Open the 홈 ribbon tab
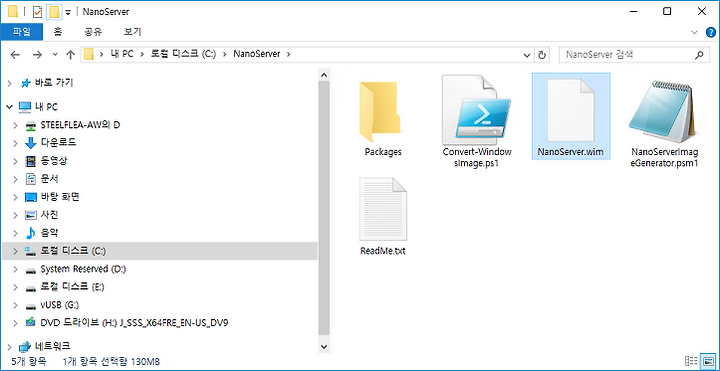Screen dimensions: 720x371 pos(58,32)
